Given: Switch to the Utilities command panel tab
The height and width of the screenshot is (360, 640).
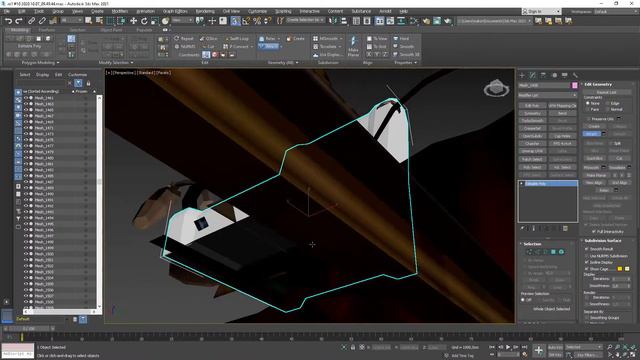Looking at the screenshot, I should 575,75.
